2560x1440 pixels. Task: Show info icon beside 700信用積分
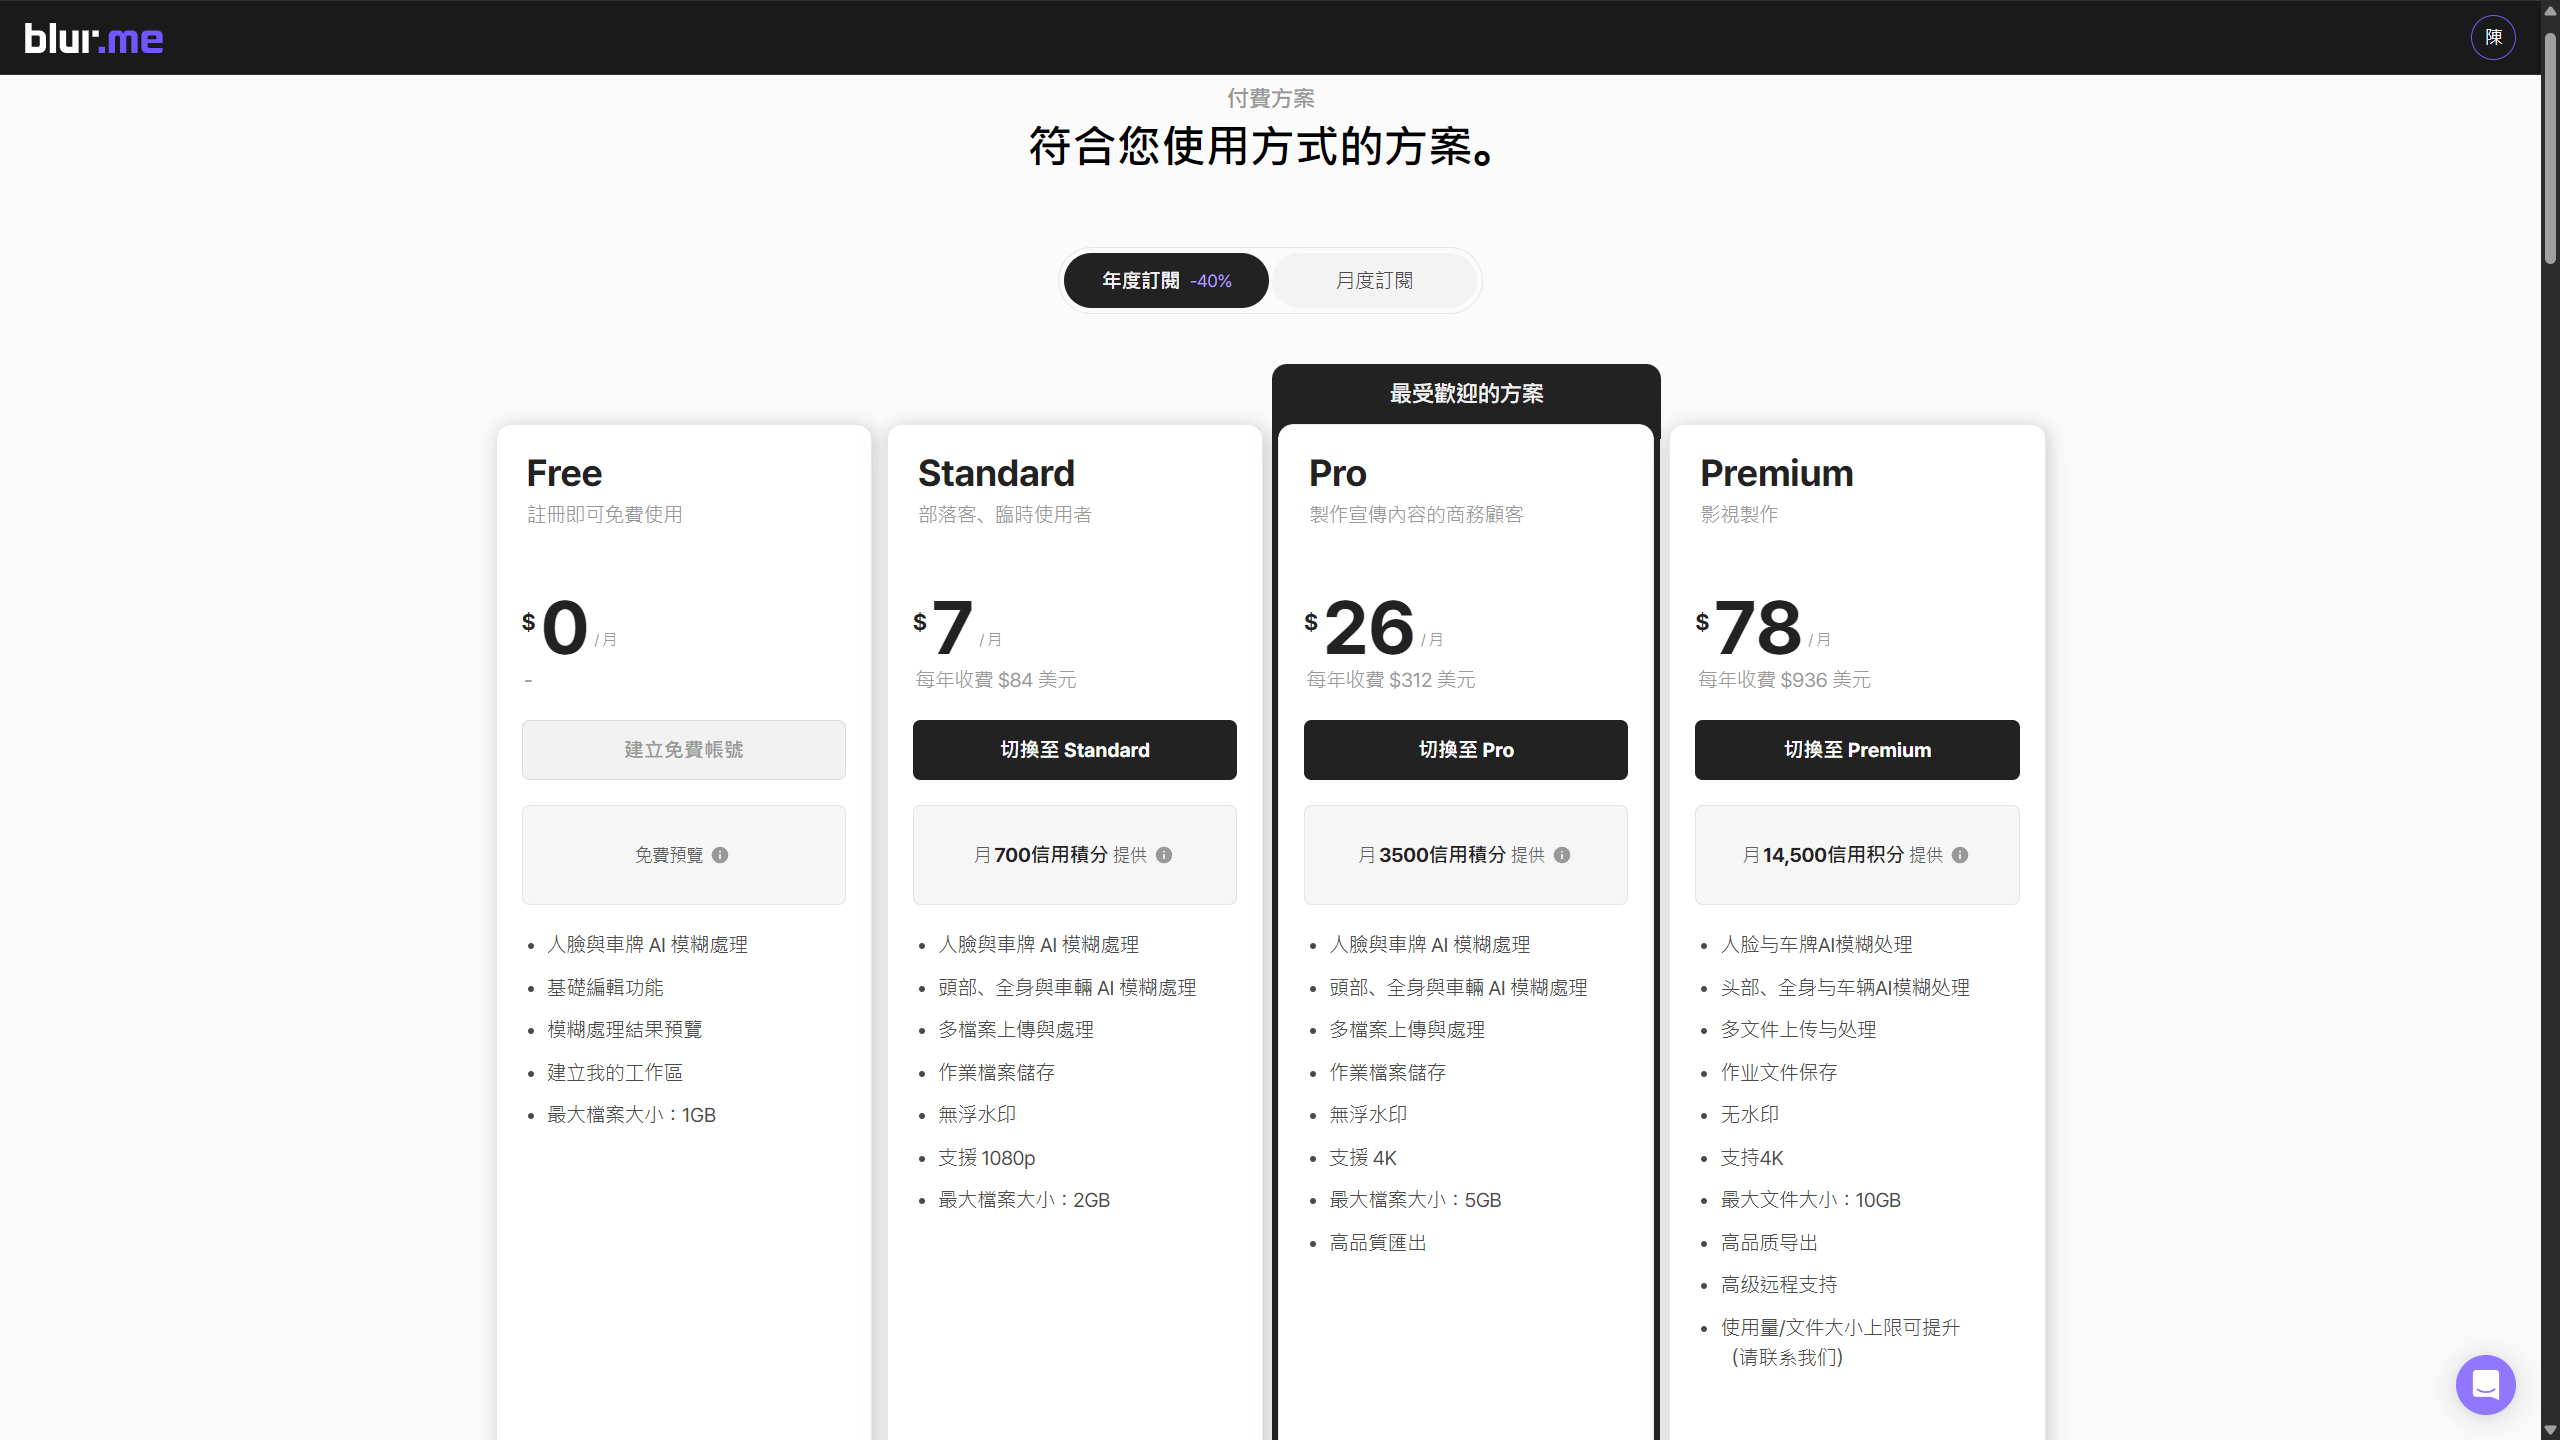(x=1164, y=855)
